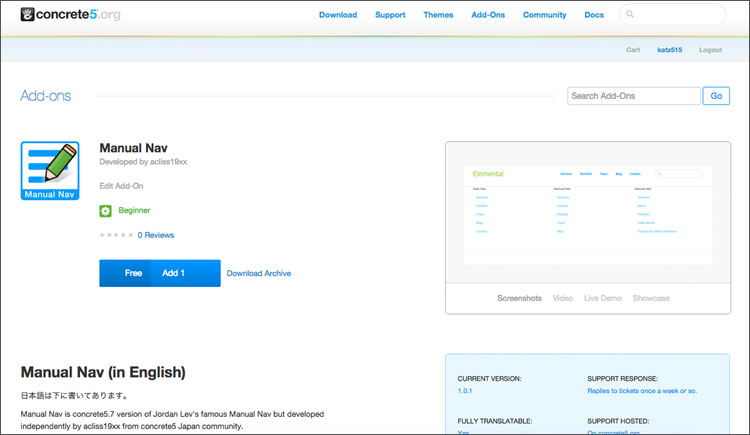Open the Add-Ons navigation item
This screenshot has width=750, height=435.
488,15
